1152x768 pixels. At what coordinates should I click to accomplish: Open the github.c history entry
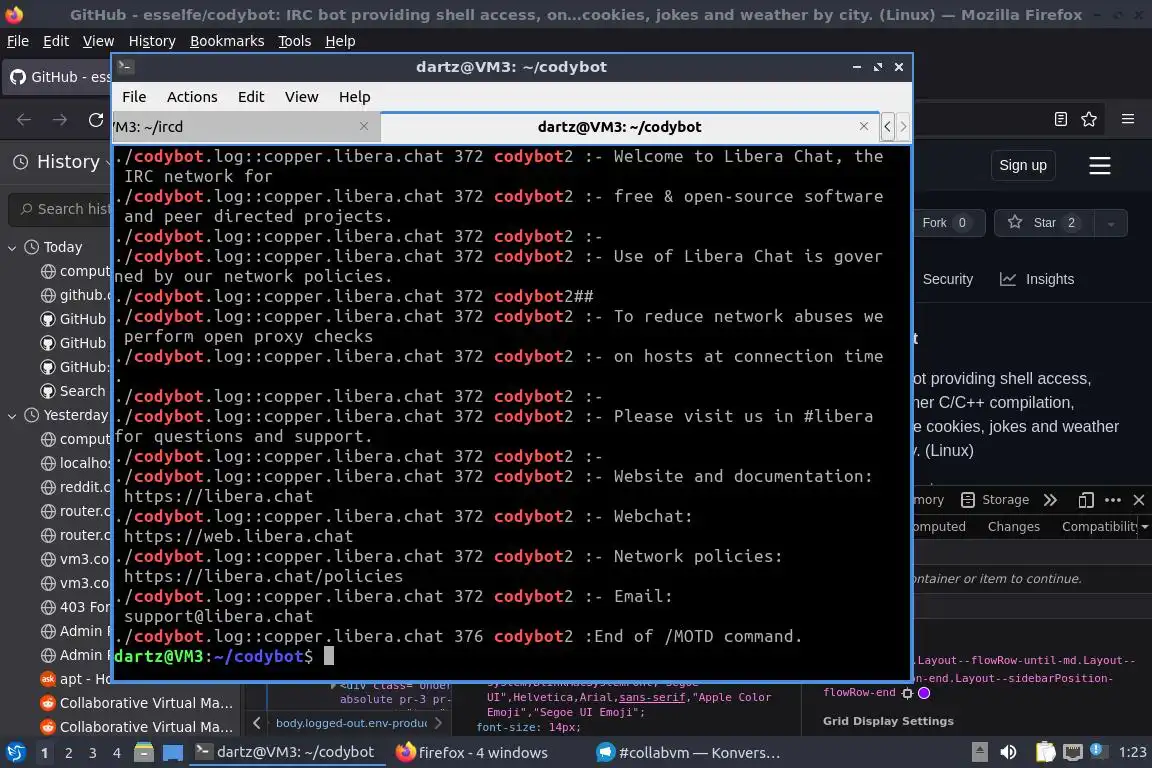coord(75,295)
